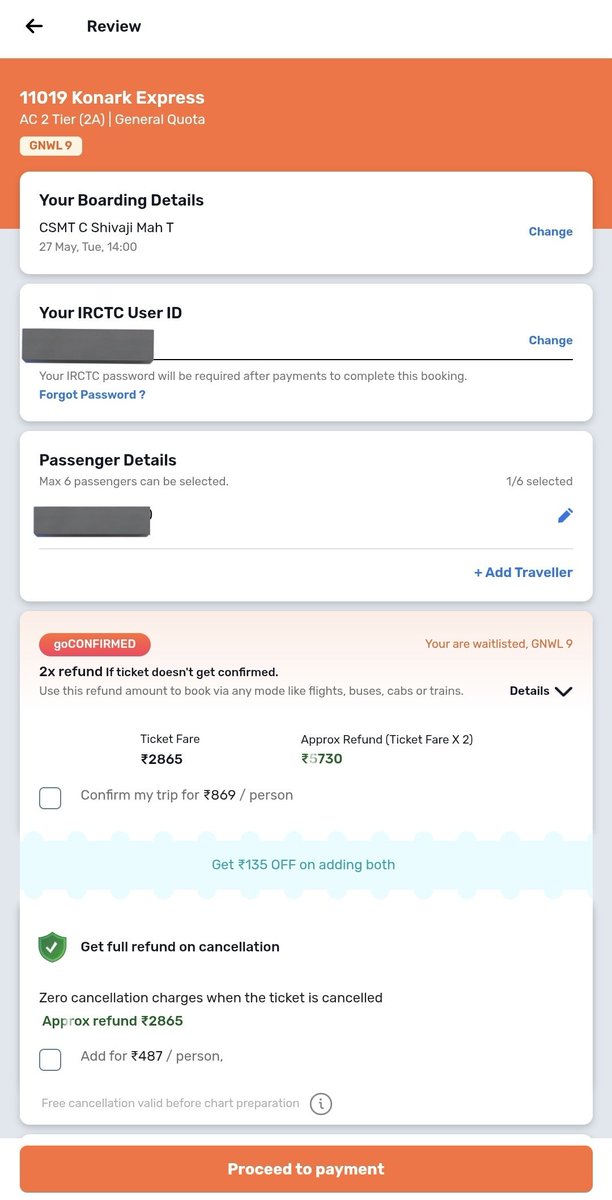The width and height of the screenshot is (612, 1200).
Task: Tap the GNWL 9 status badge
Action: pyautogui.click(x=51, y=146)
